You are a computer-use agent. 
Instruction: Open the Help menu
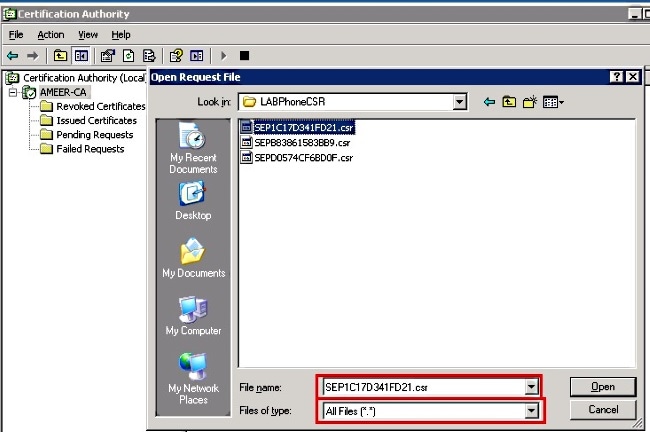(x=121, y=35)
